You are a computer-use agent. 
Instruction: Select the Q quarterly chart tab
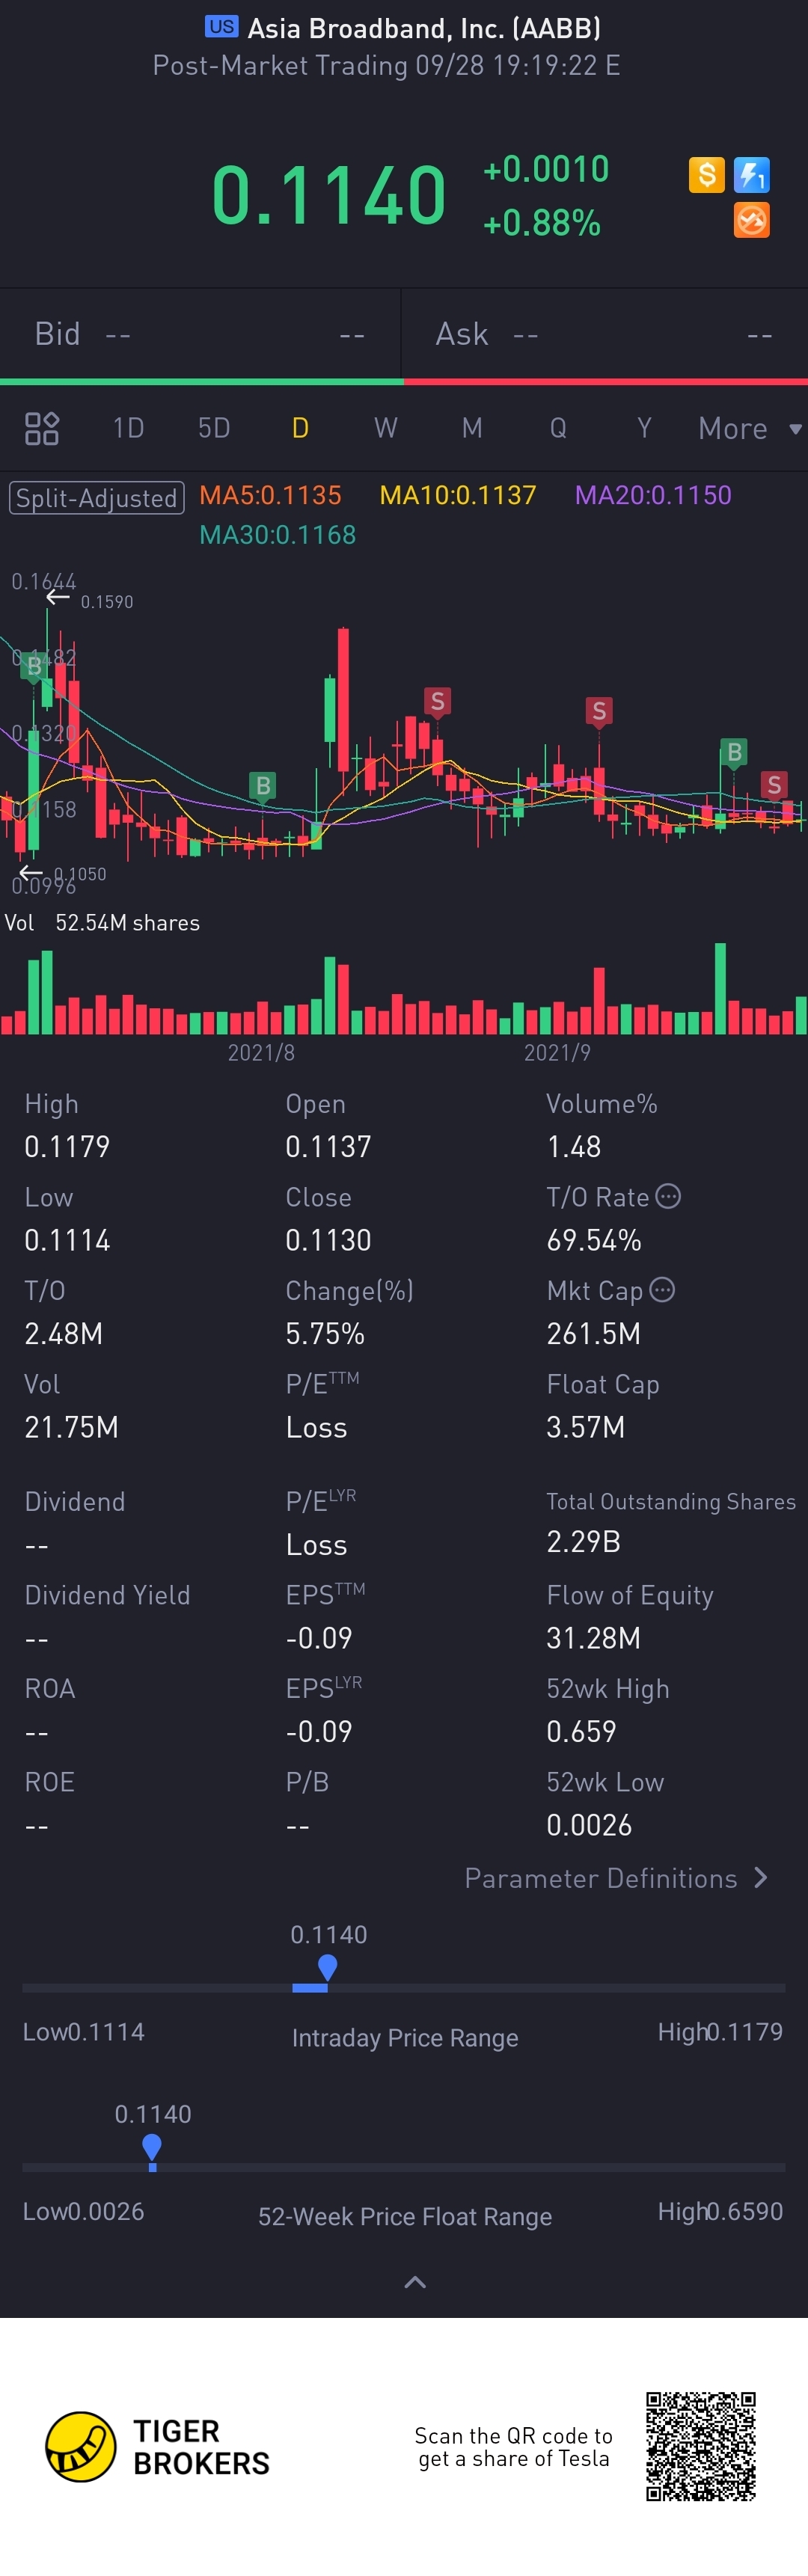pos(558,428)
